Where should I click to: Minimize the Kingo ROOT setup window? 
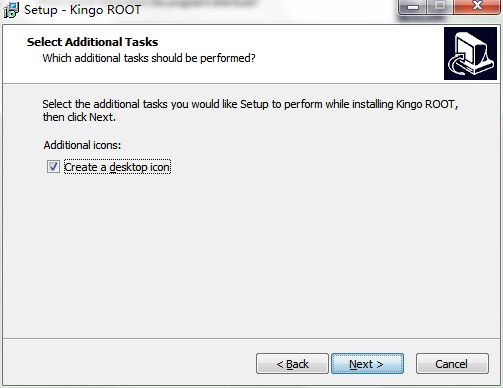412,7
